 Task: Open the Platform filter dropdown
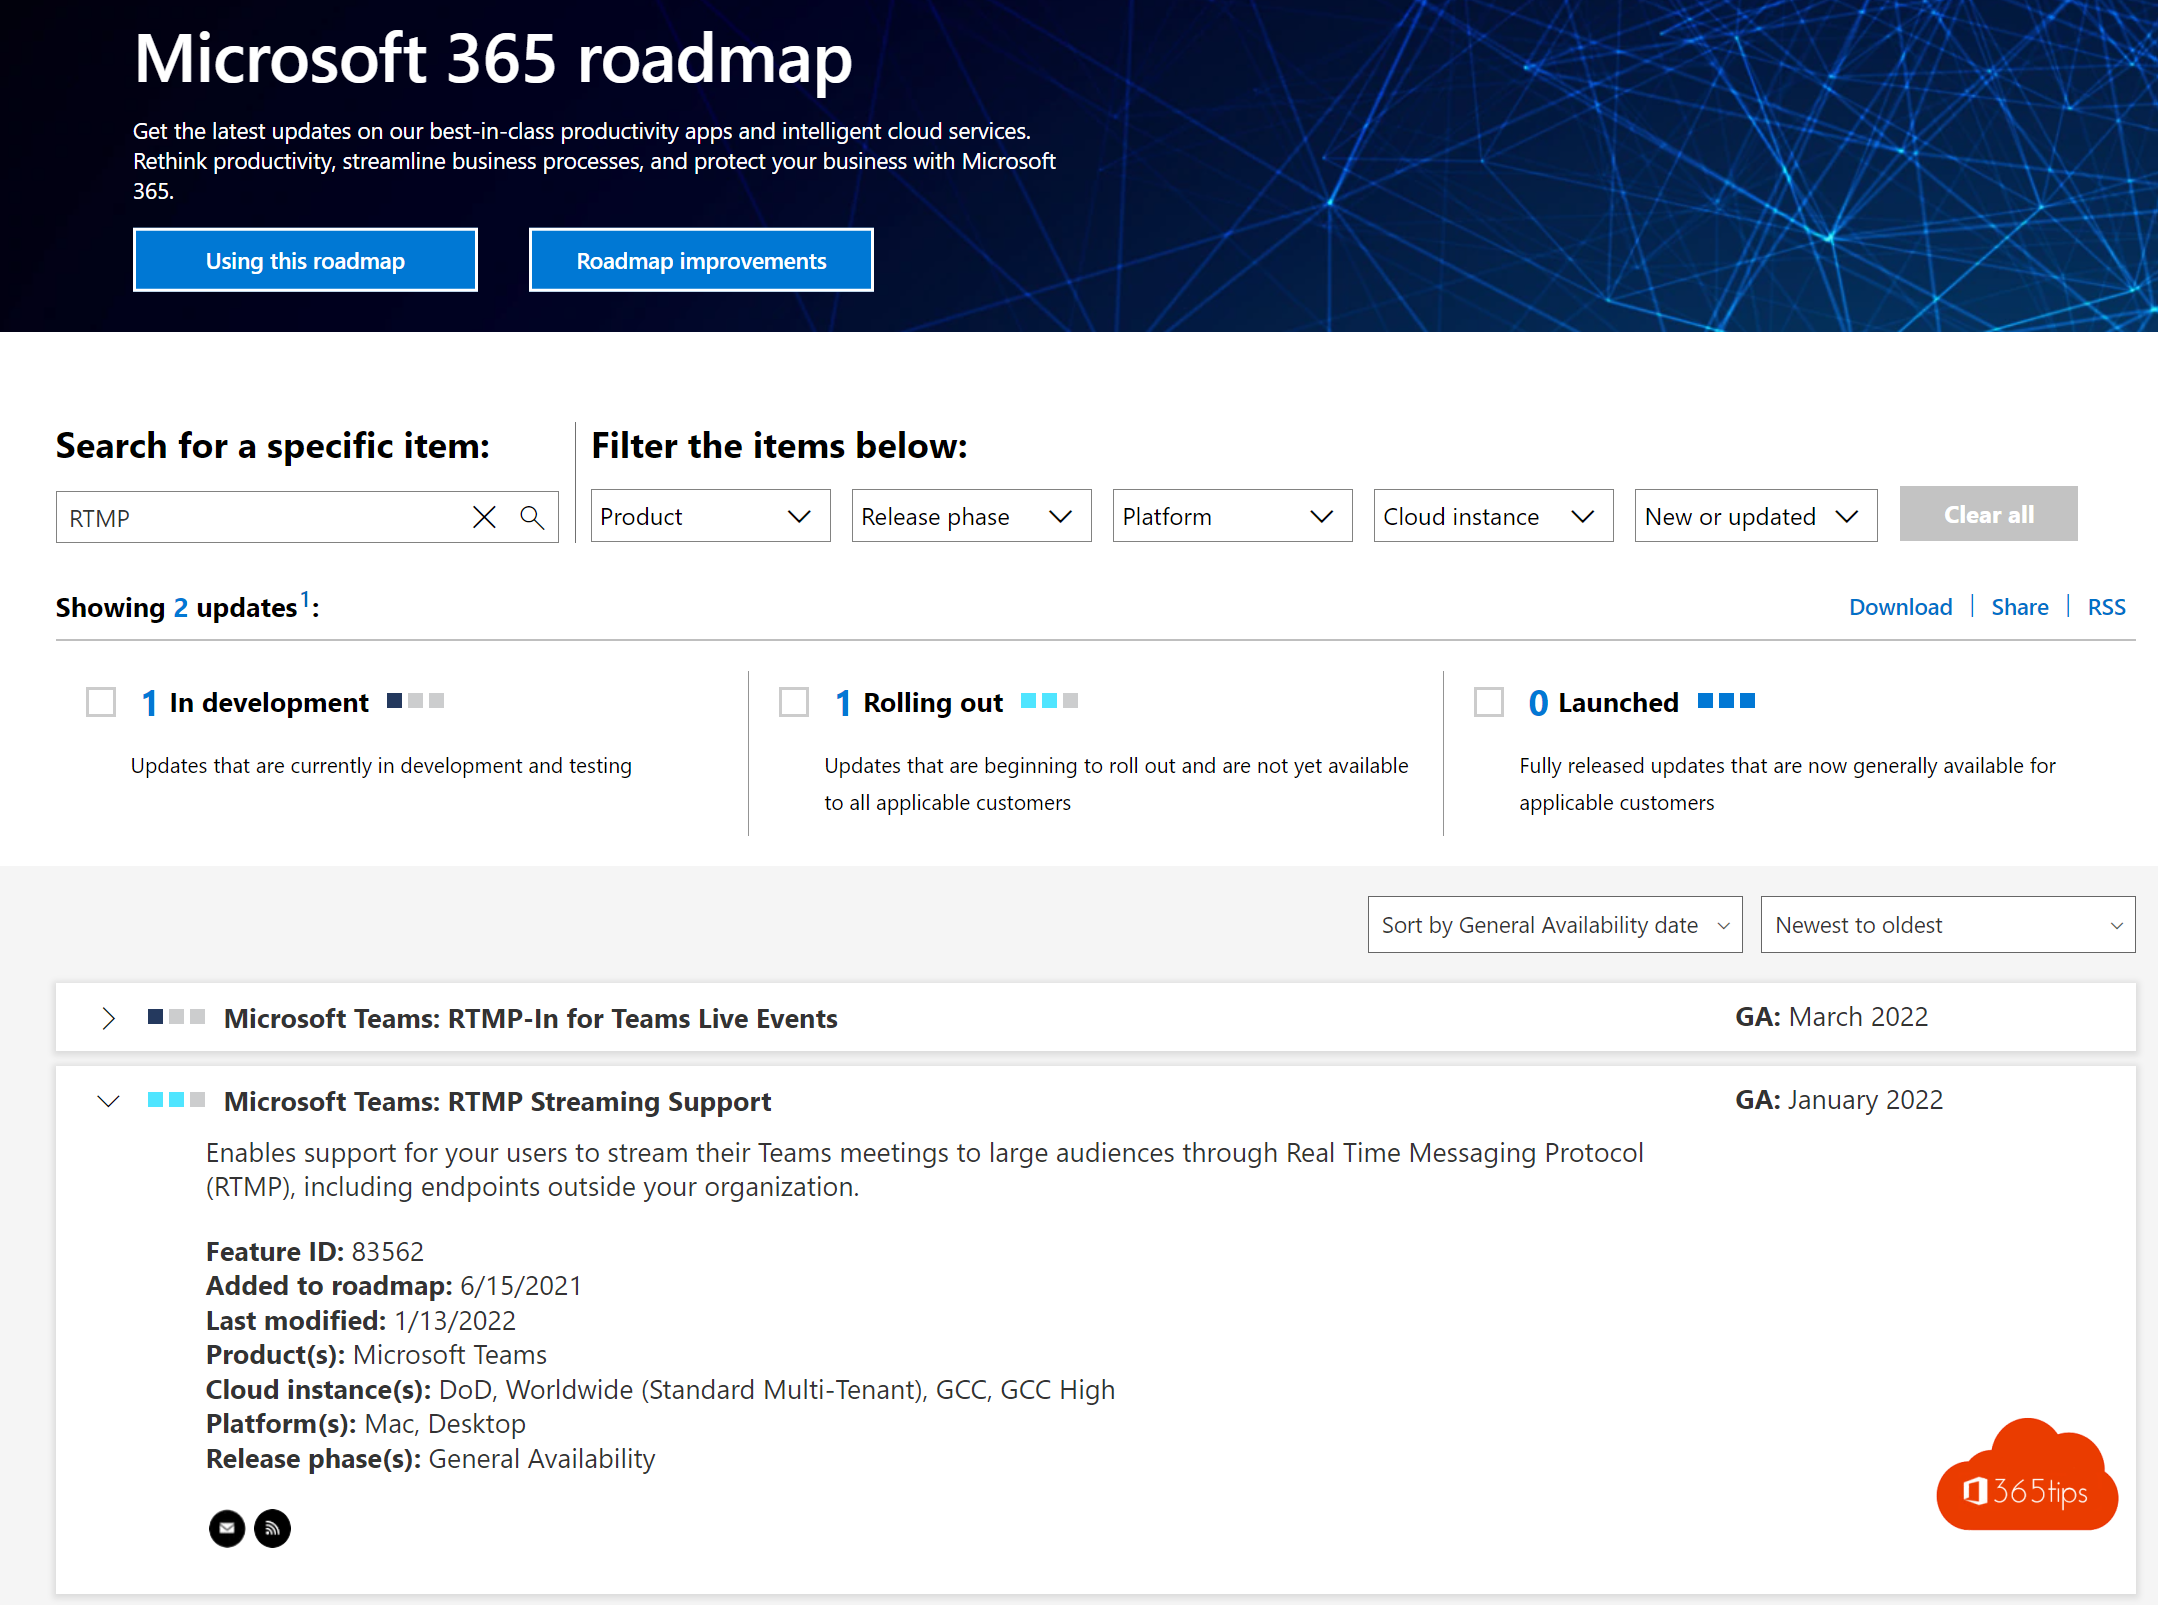[1232, 516]
